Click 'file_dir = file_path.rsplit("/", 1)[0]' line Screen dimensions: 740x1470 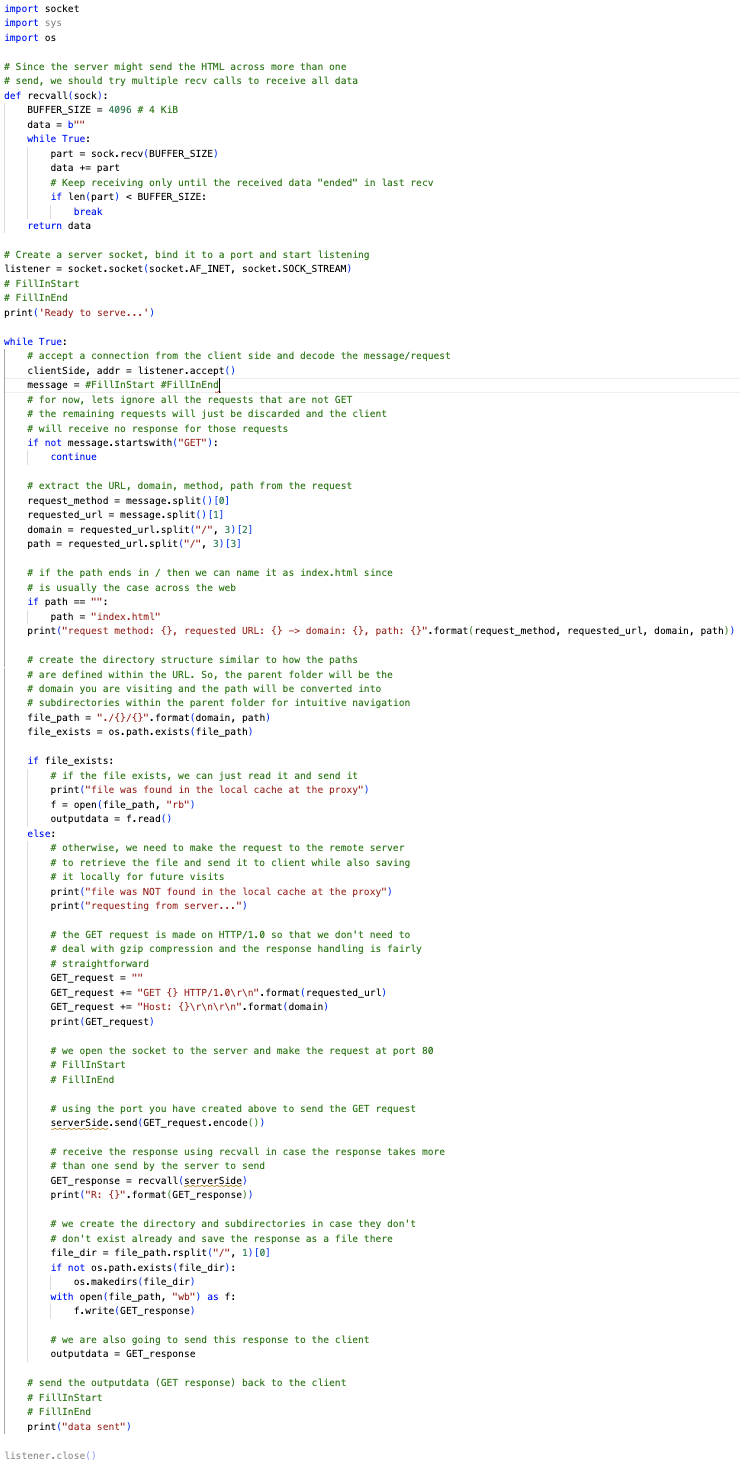[161, 1252]
